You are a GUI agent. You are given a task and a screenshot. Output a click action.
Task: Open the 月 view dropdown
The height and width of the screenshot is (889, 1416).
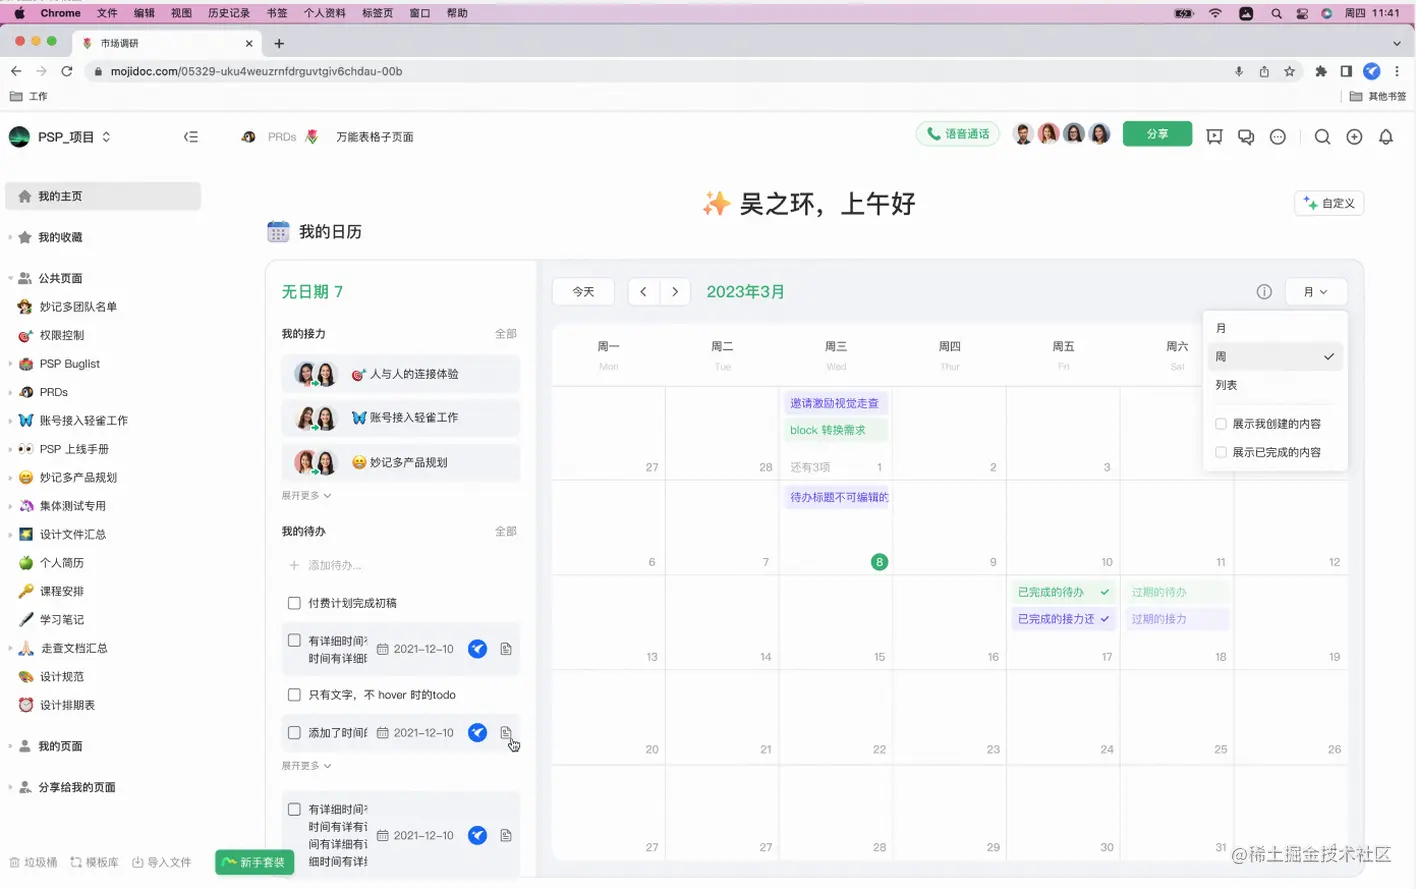[x=1316, y=292]
